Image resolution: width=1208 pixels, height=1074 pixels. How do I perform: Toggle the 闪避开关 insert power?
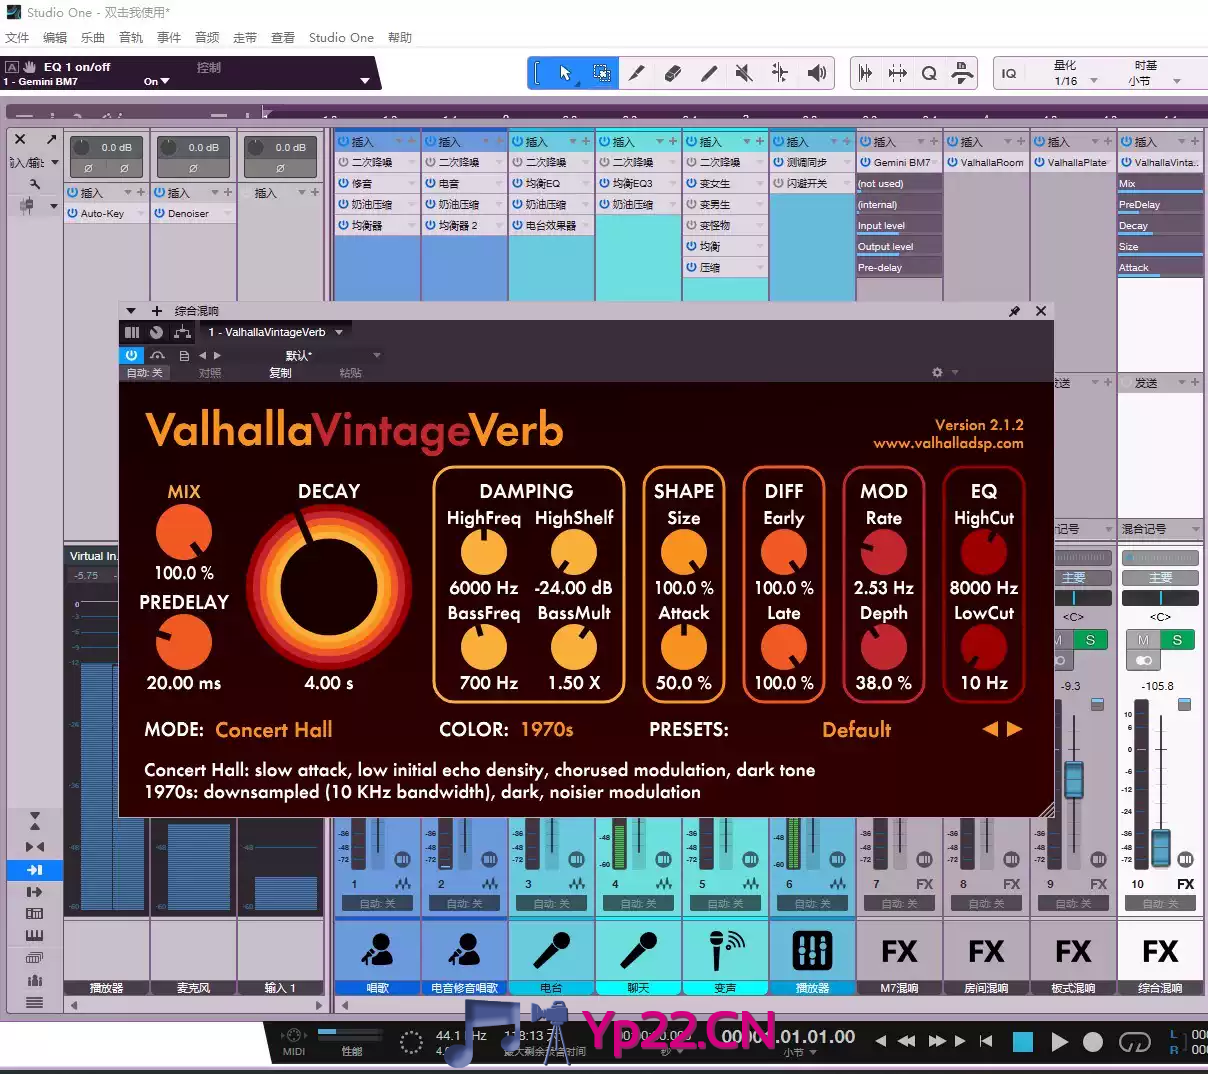pyautogui.click(x=778, y=183)
